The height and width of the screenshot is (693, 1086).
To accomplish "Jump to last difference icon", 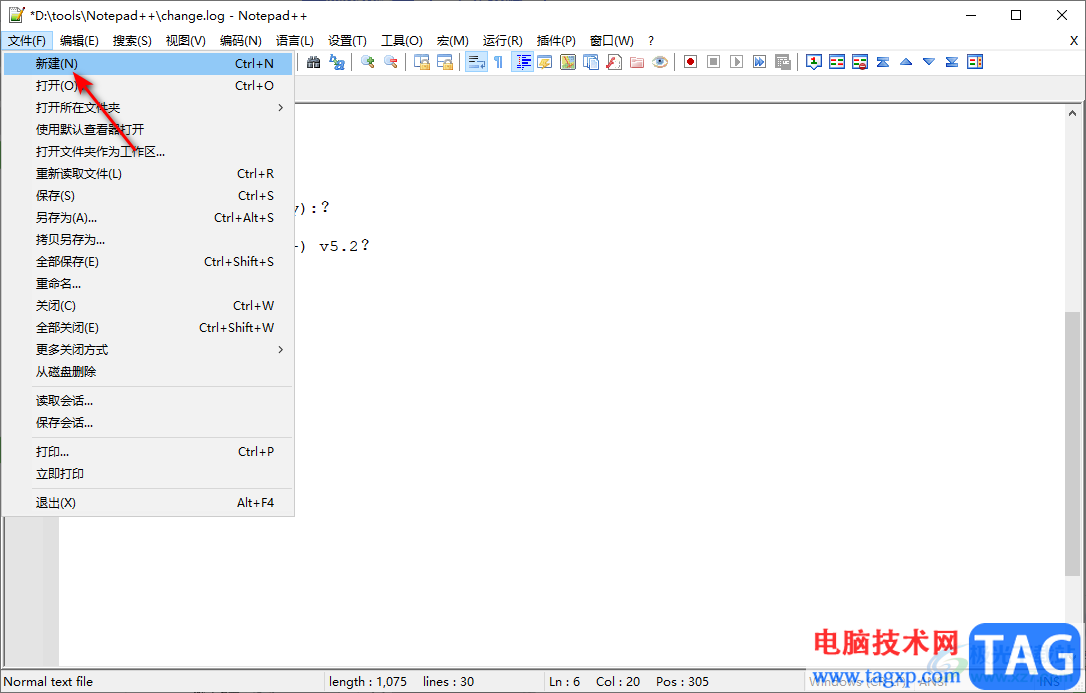I will tap(952, 62).
